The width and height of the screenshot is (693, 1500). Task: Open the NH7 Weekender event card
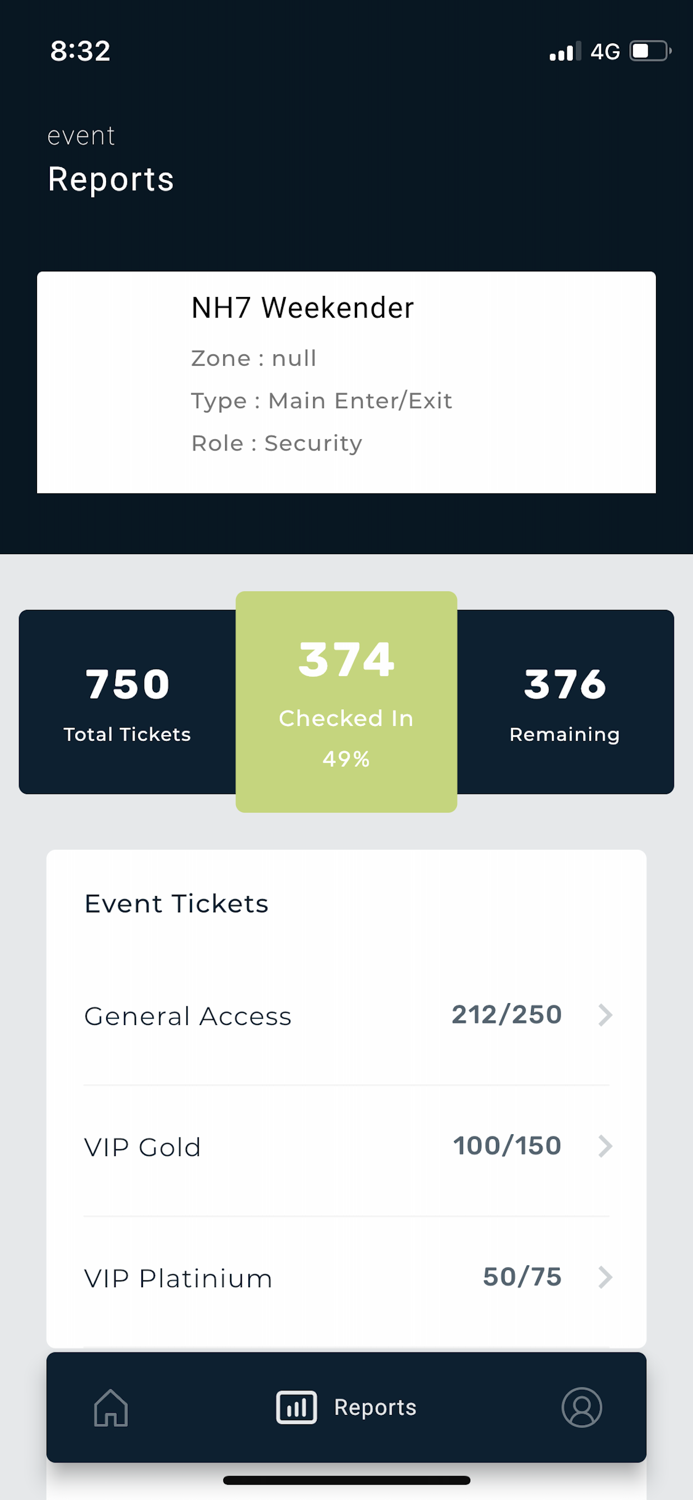click(346, 382)
